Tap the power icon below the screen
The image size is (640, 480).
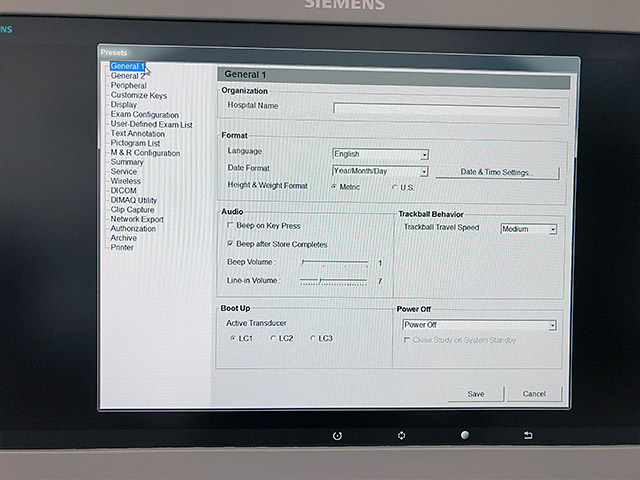pyautogui.click(x=337, y=436)
